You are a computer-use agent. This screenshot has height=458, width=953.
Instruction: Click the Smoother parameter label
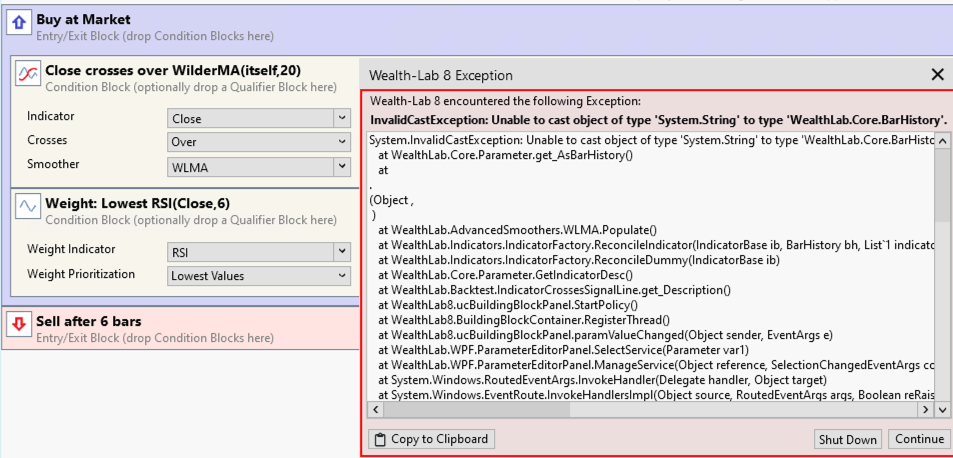point(53,164)
